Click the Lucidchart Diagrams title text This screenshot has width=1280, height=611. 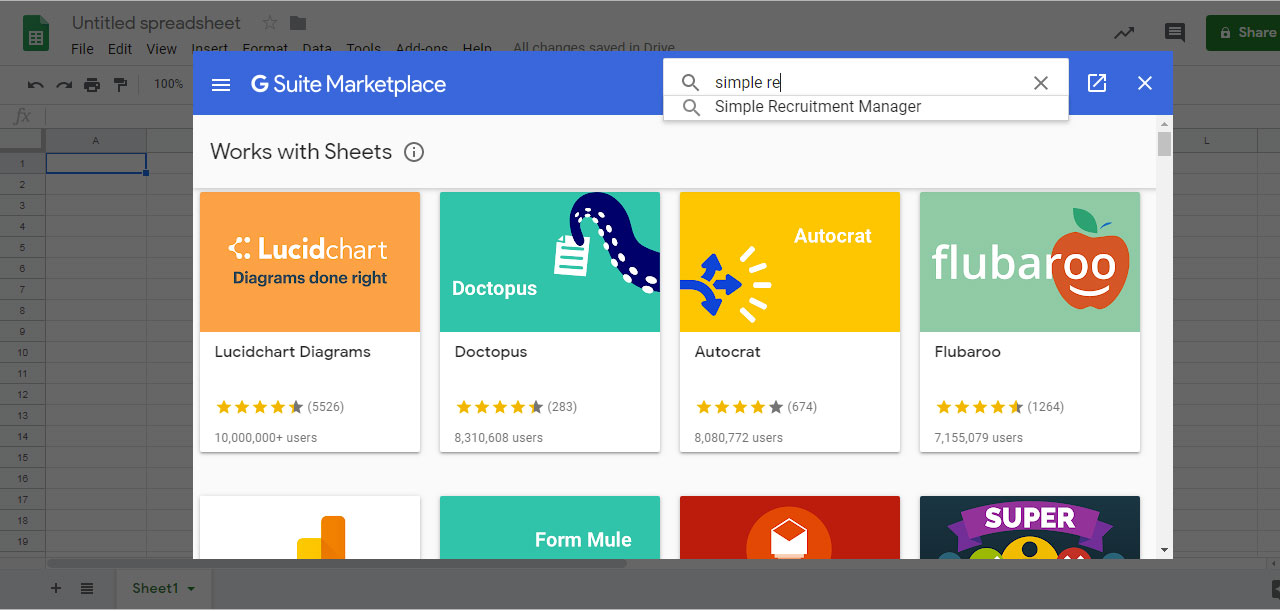(293, 352)
